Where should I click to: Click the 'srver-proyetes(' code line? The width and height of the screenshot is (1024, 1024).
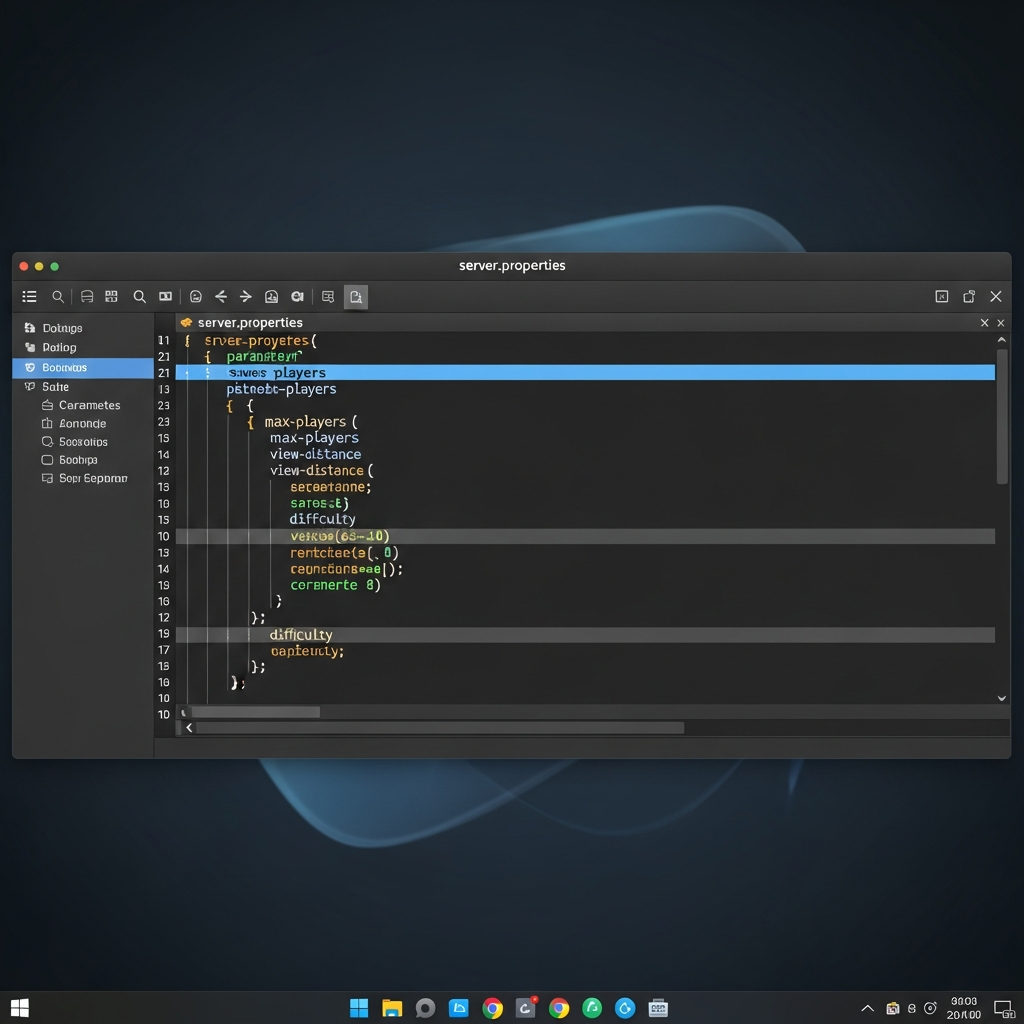[260, 341]
